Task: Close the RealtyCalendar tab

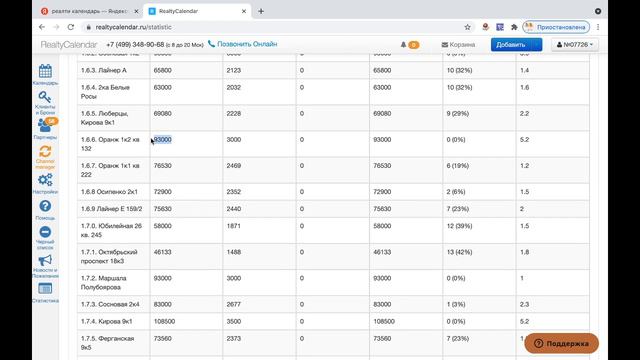Action: [x=244, y=11]
